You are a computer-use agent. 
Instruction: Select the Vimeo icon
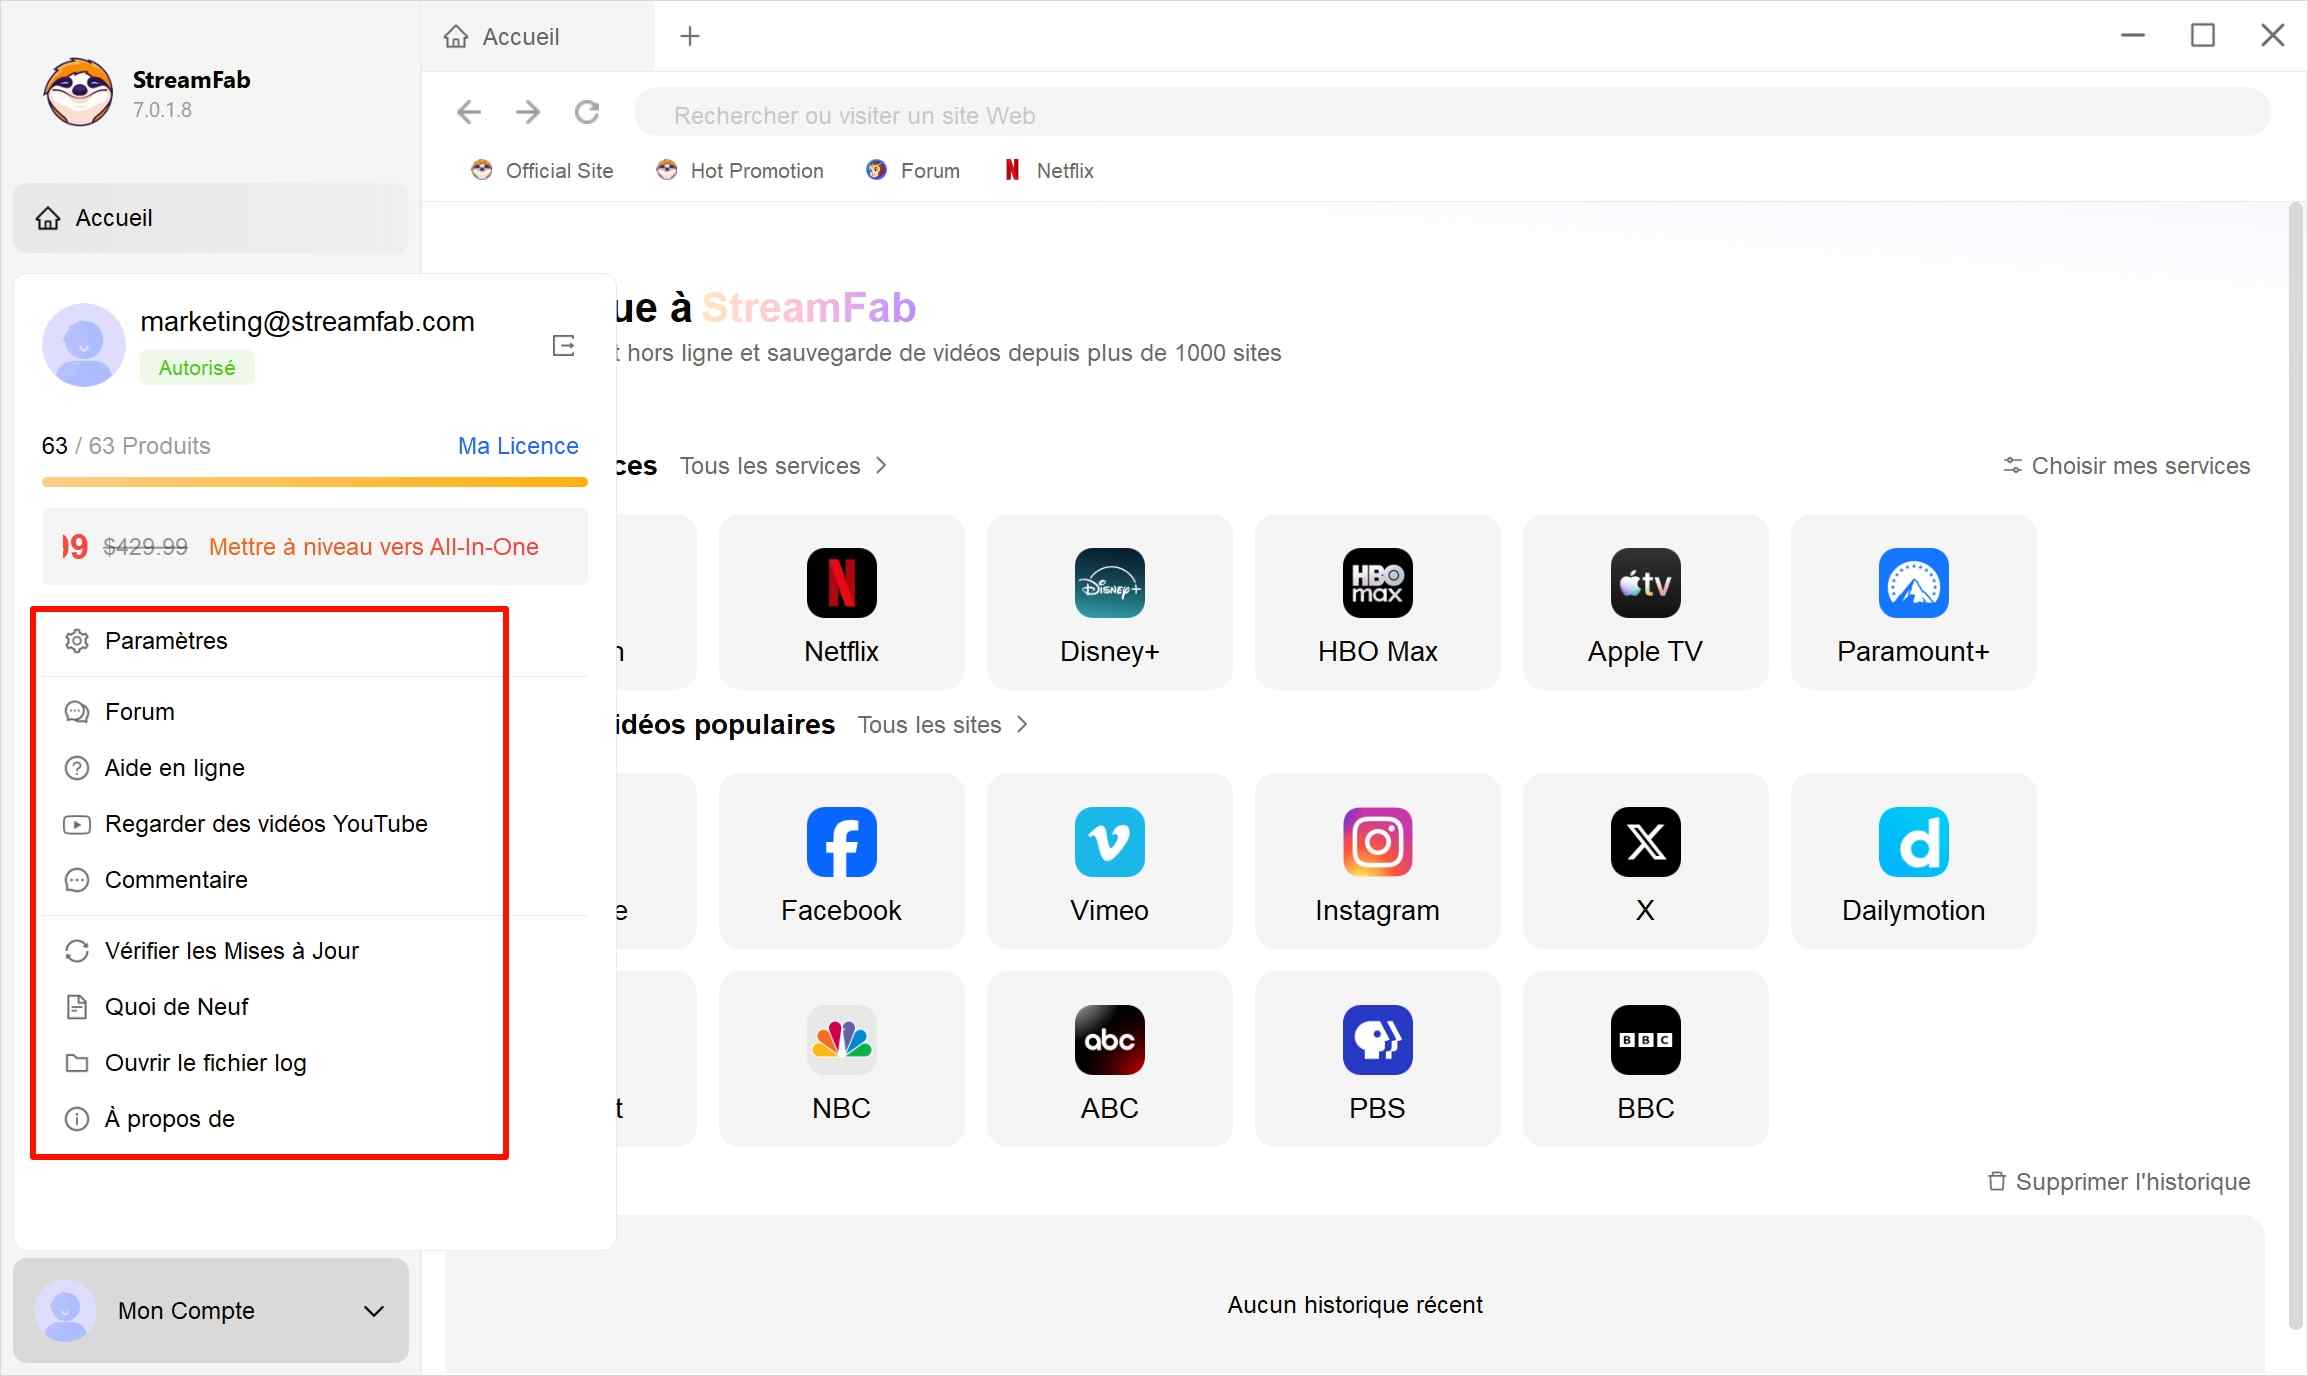tap(1109, 858)
